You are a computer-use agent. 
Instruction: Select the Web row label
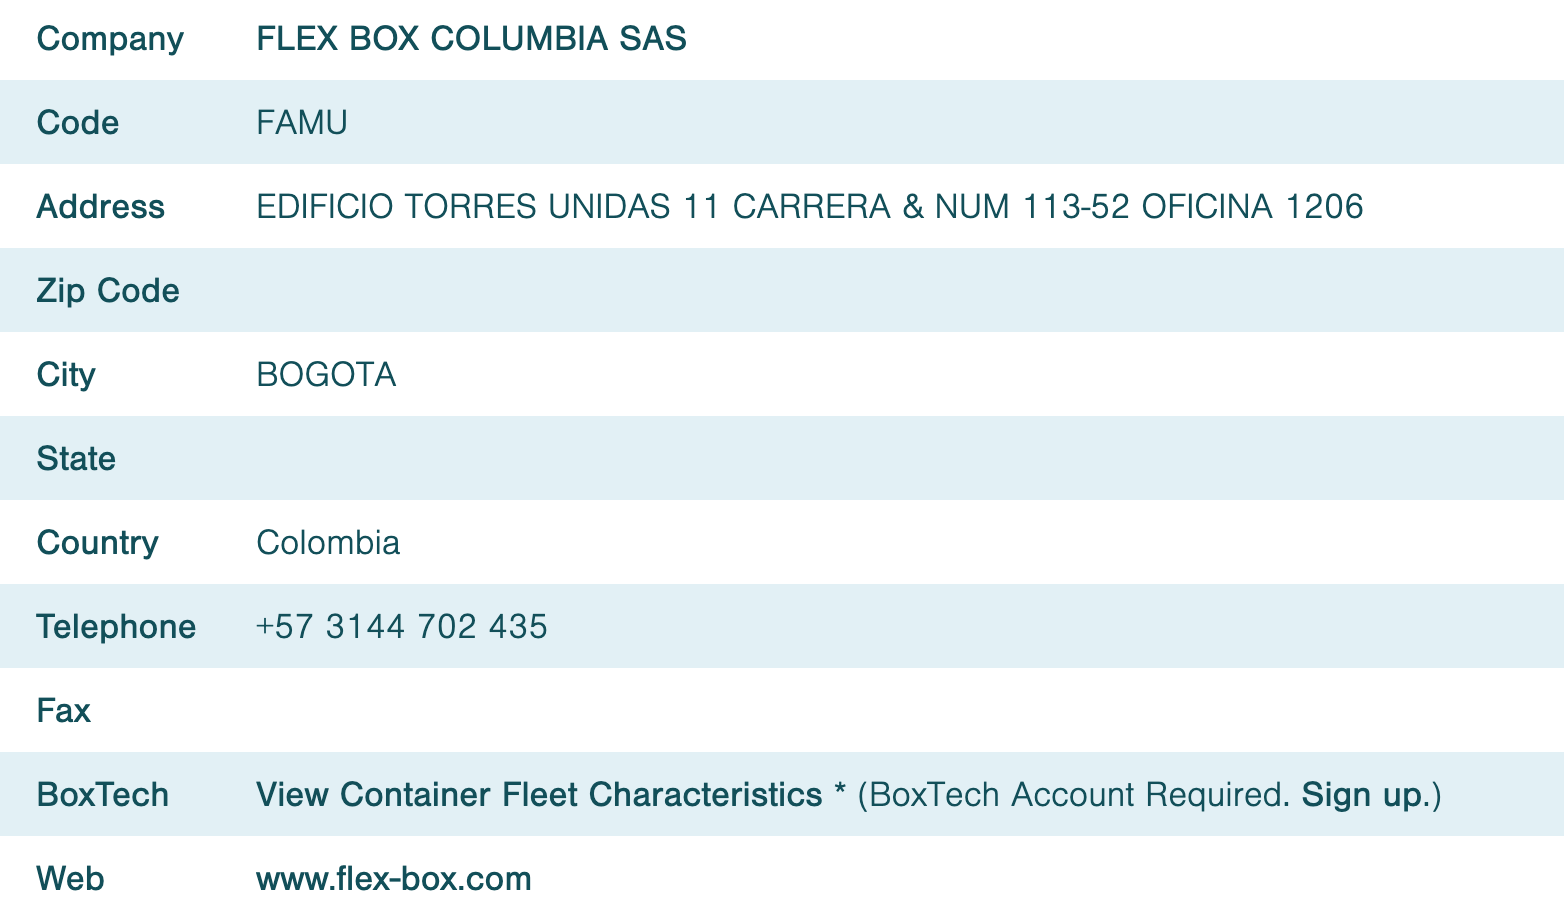click(70, 878)
